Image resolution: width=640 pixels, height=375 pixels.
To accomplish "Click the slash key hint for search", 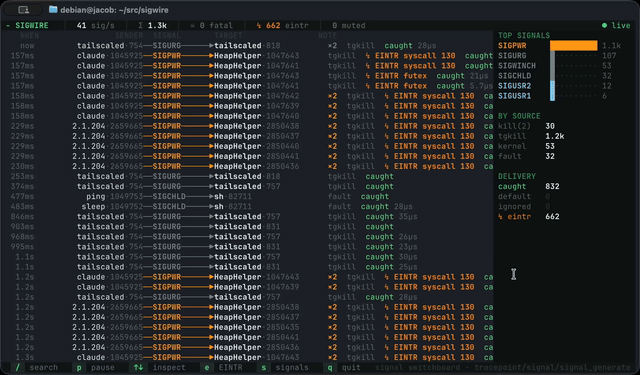I will (x=17, y=367).
